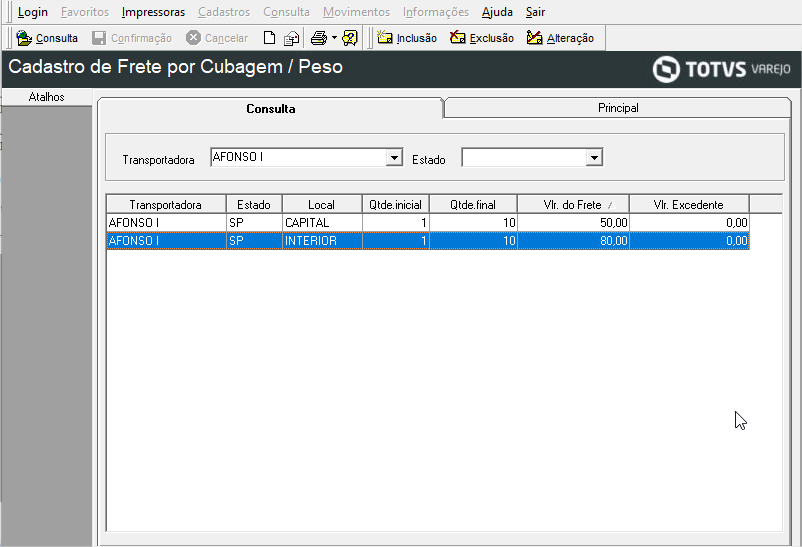The width and height of the screenshot is (802, 547).
Task: Click the Atalhos panel header
Action: [47, 97]
